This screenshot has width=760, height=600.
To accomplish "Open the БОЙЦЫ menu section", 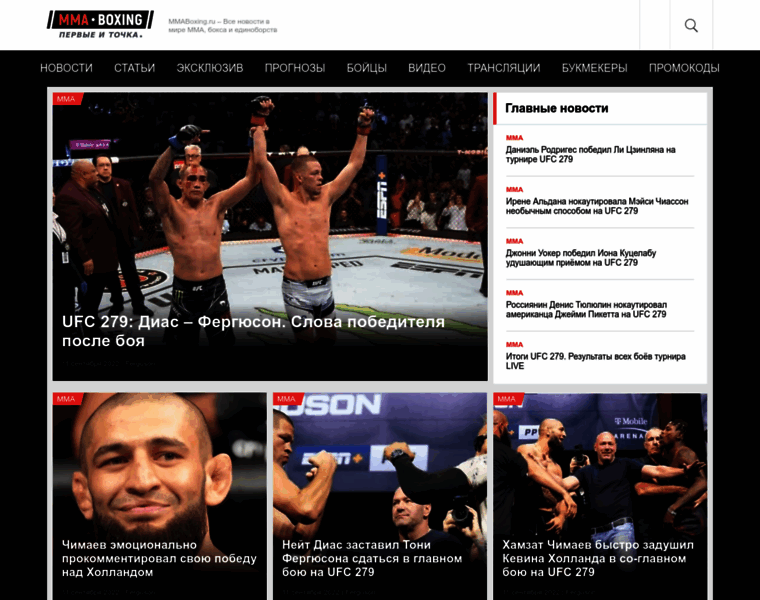I will (366, 68).
